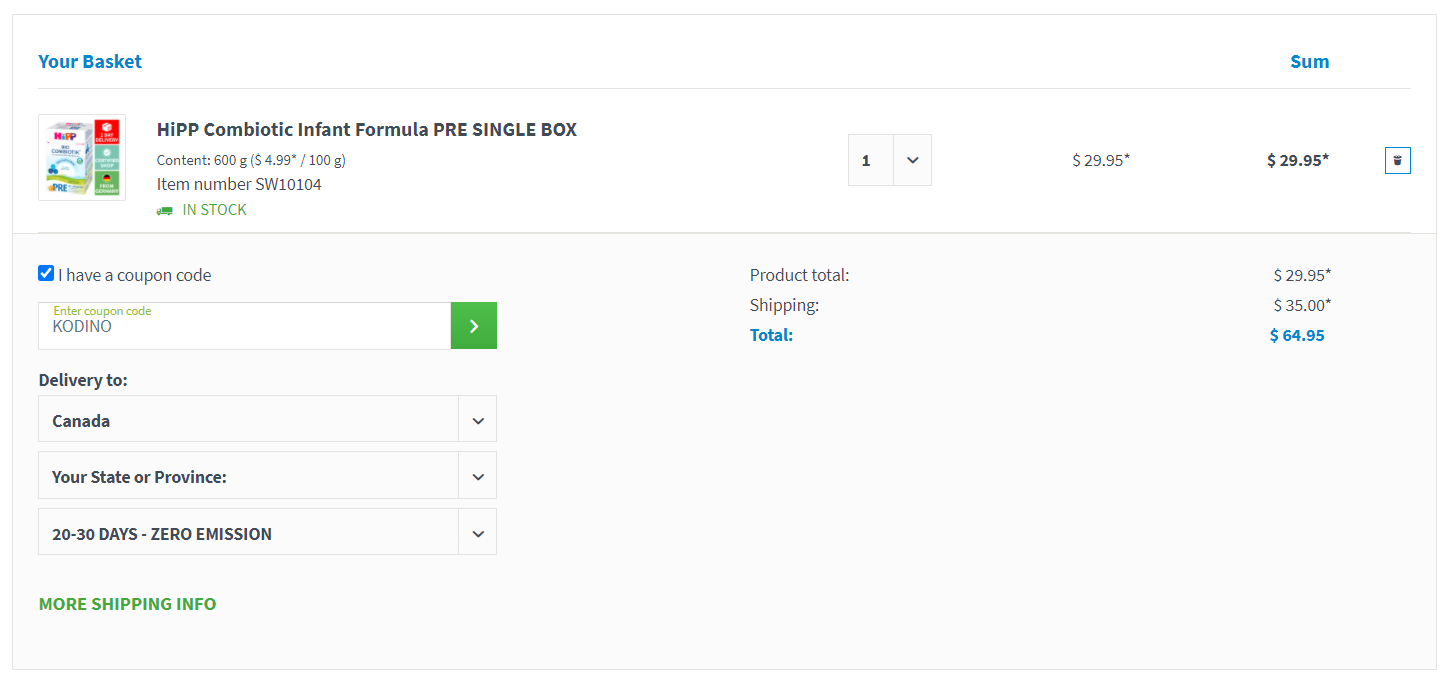Open HiPP Combiotic Infant Formula product title

(367, 129)
